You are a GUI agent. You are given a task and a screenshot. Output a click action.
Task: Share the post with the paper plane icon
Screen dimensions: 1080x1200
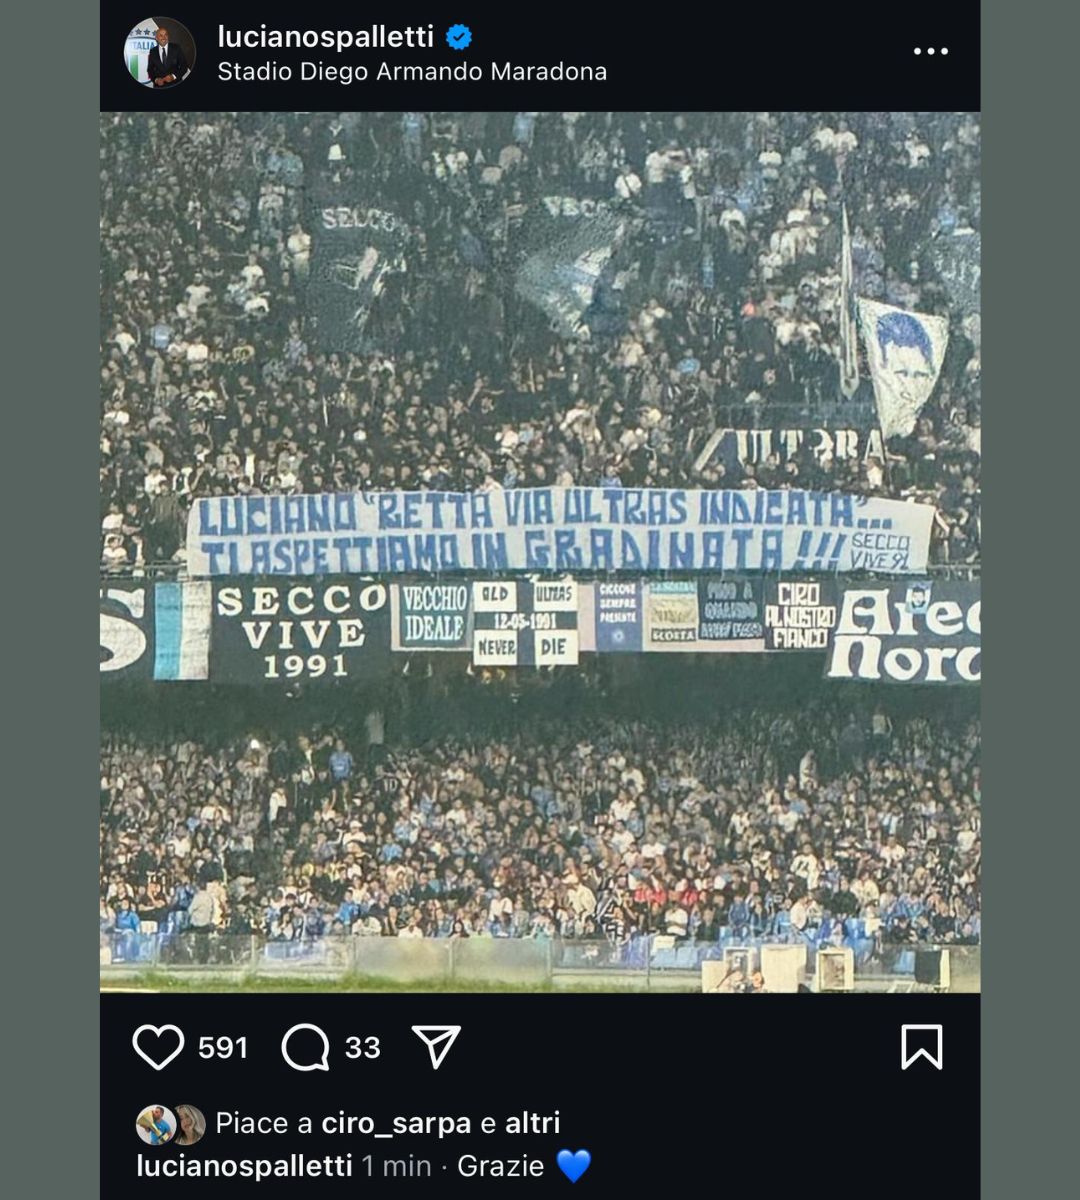436,1047
